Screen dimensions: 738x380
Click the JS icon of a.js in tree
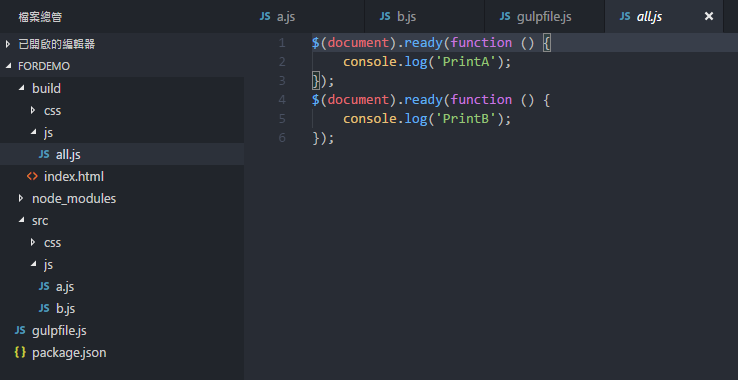tap(44, 286)
